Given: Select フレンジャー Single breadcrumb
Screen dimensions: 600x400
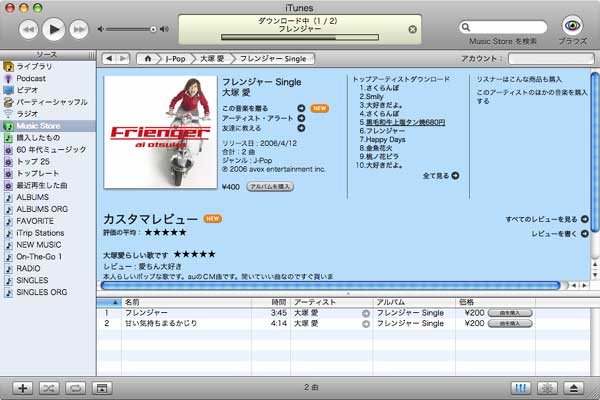Looking at the screenshot, I should click(x=273, y=59).
